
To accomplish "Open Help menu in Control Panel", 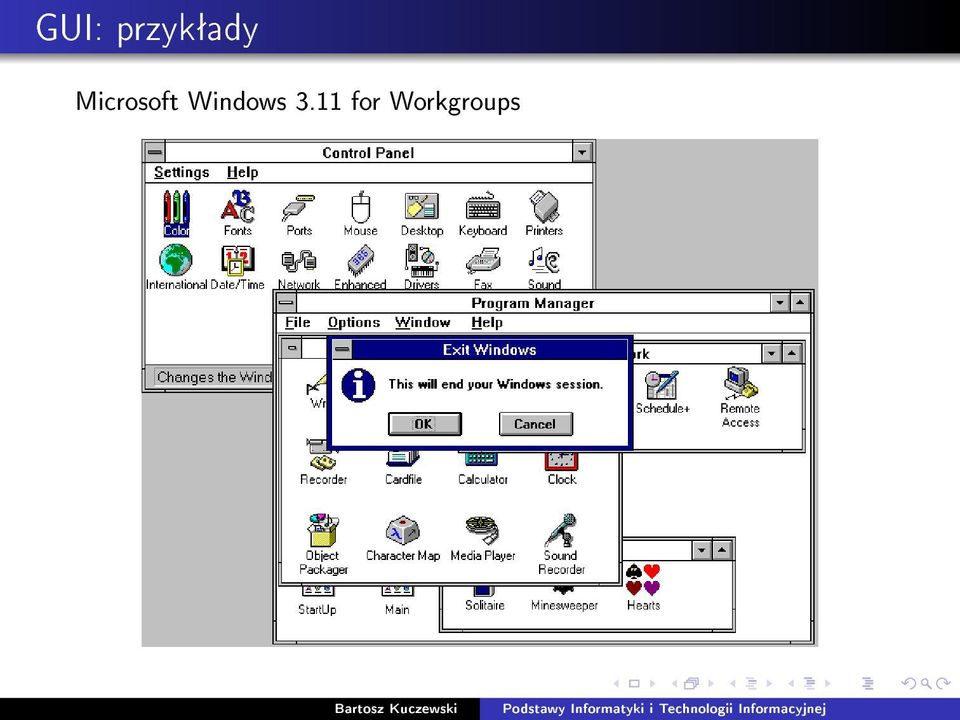I will click(x=242, y=172).
